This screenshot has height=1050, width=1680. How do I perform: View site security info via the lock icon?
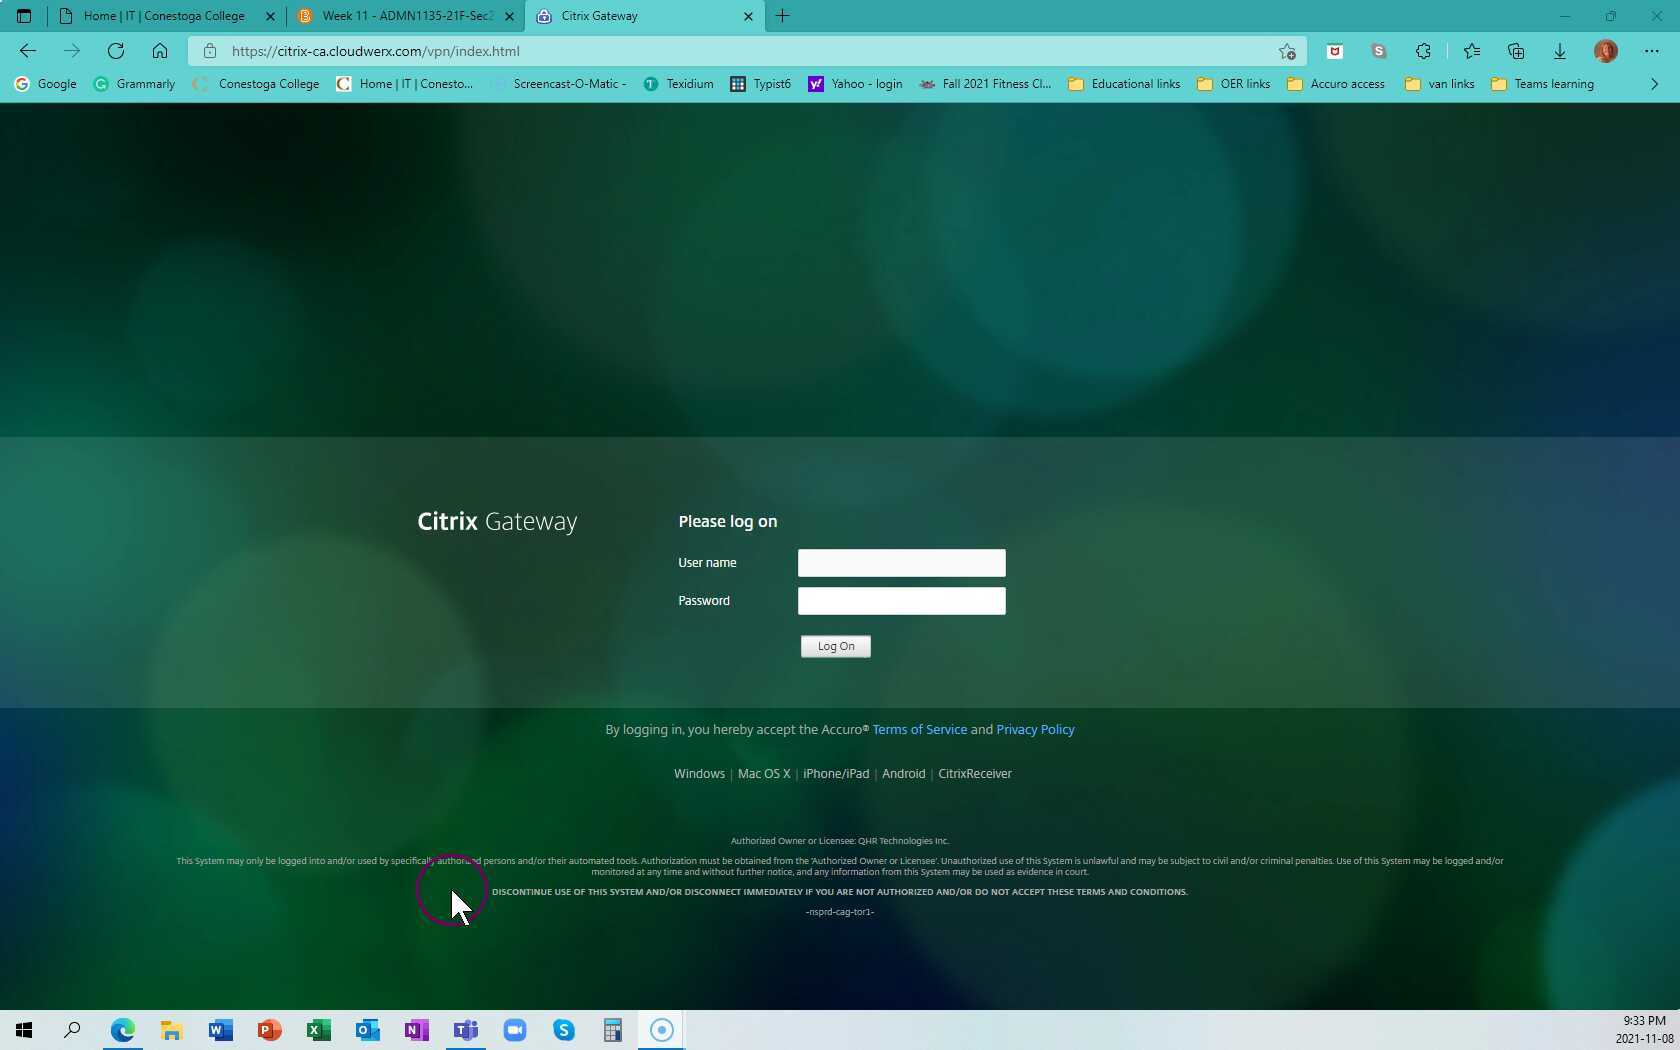pos(210,51)
